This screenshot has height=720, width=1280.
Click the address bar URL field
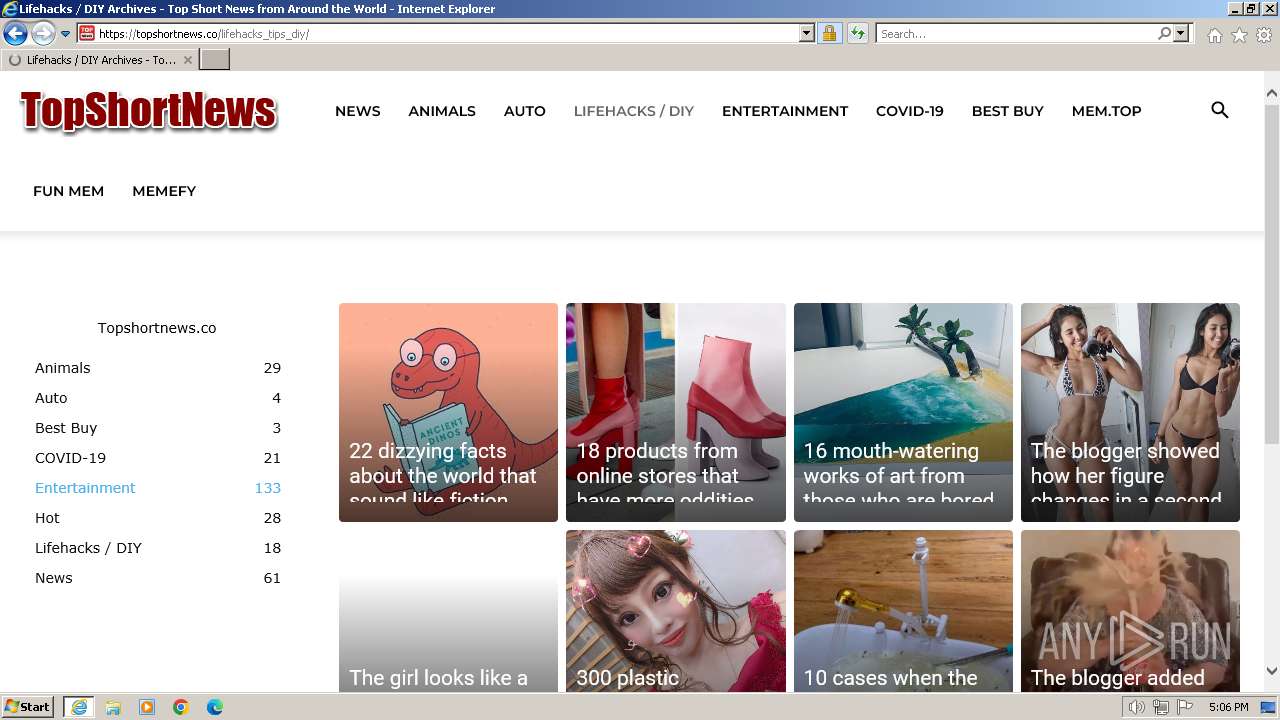tap(448, 33)
